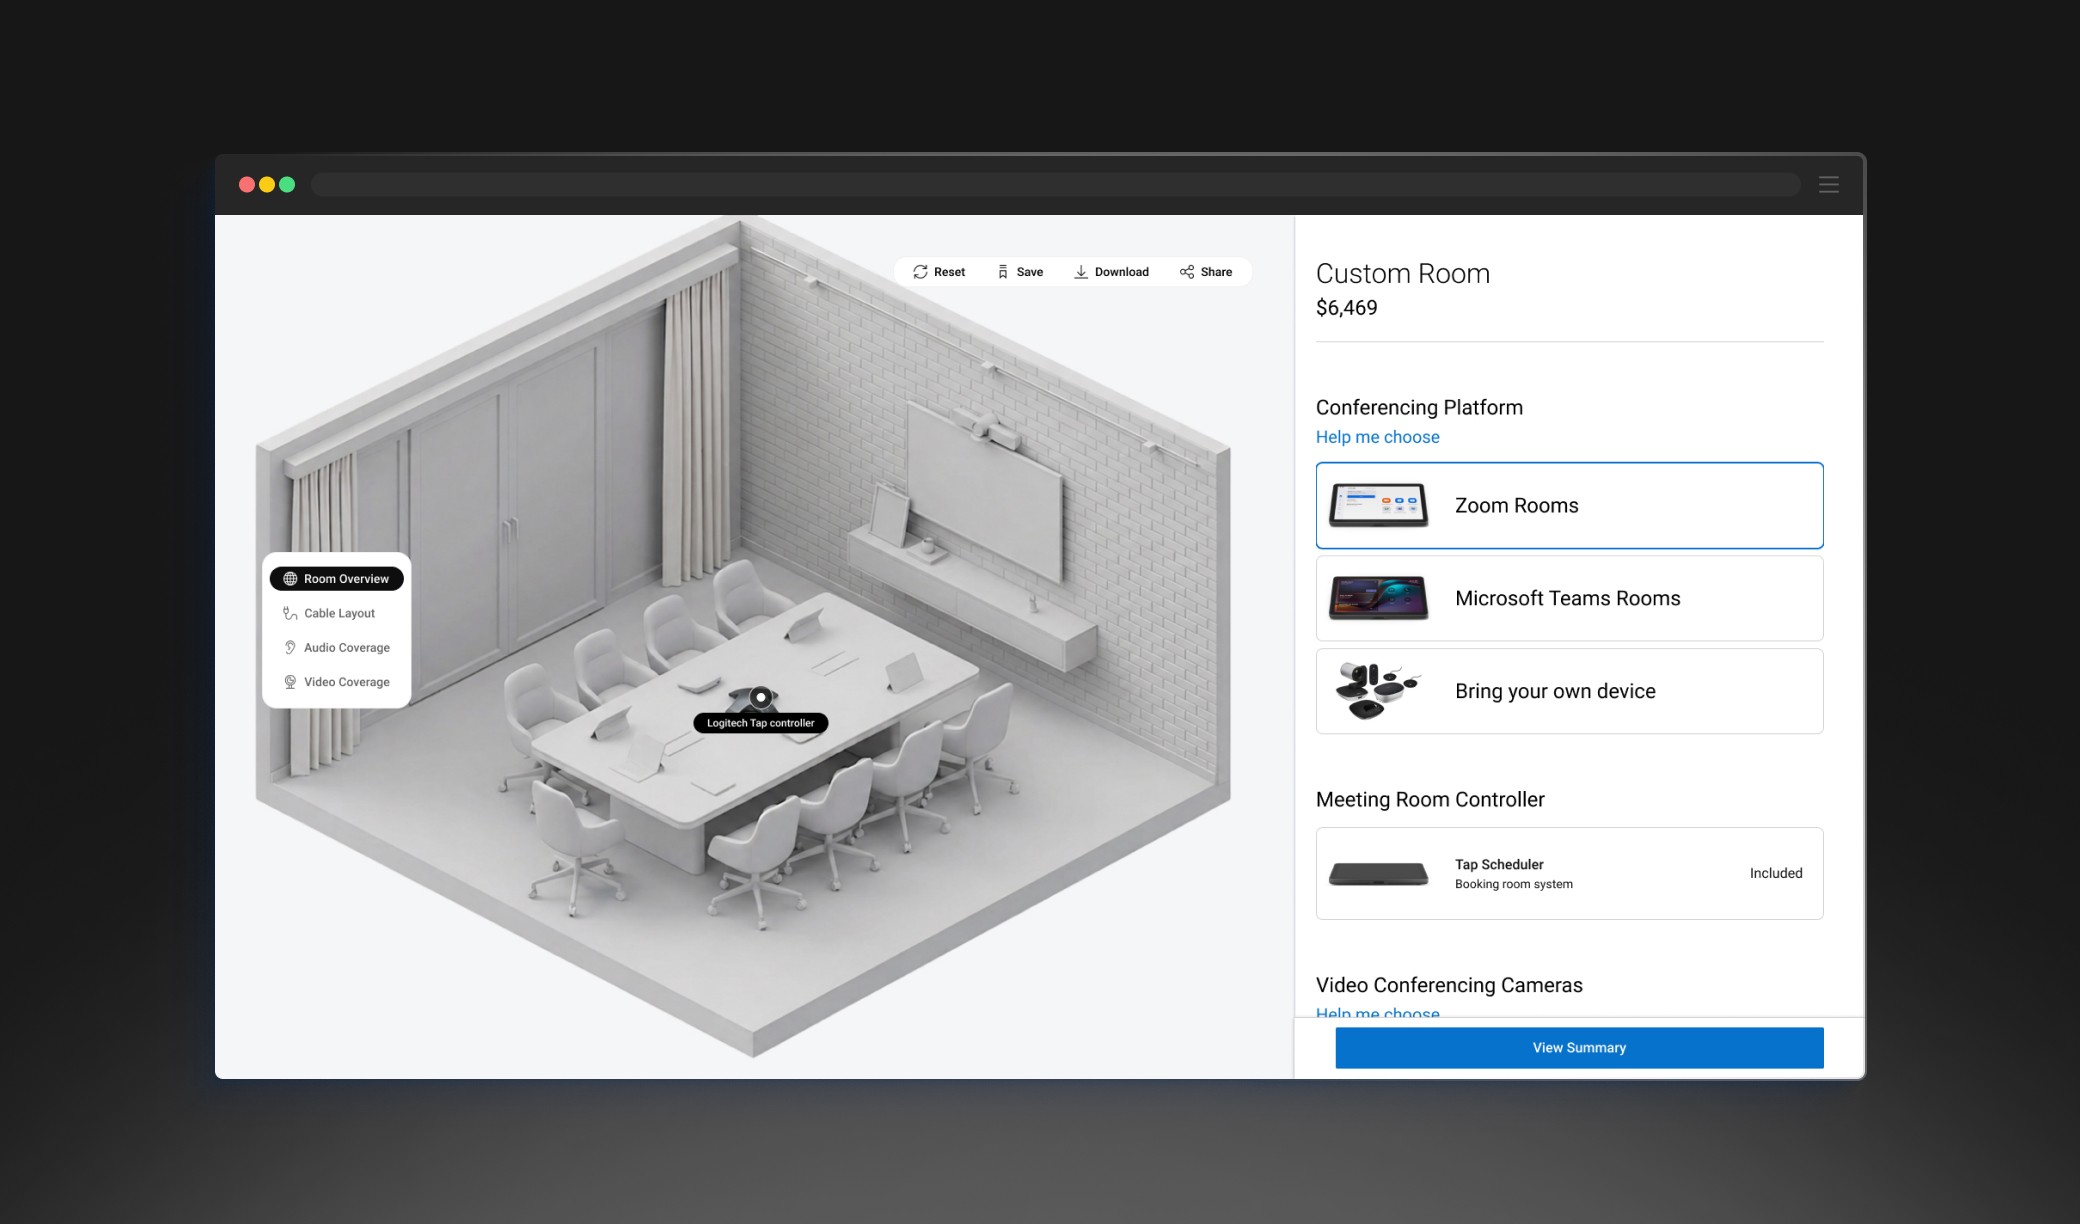
Task: Click the Save bookmark icon
Action: (1003, 272)
